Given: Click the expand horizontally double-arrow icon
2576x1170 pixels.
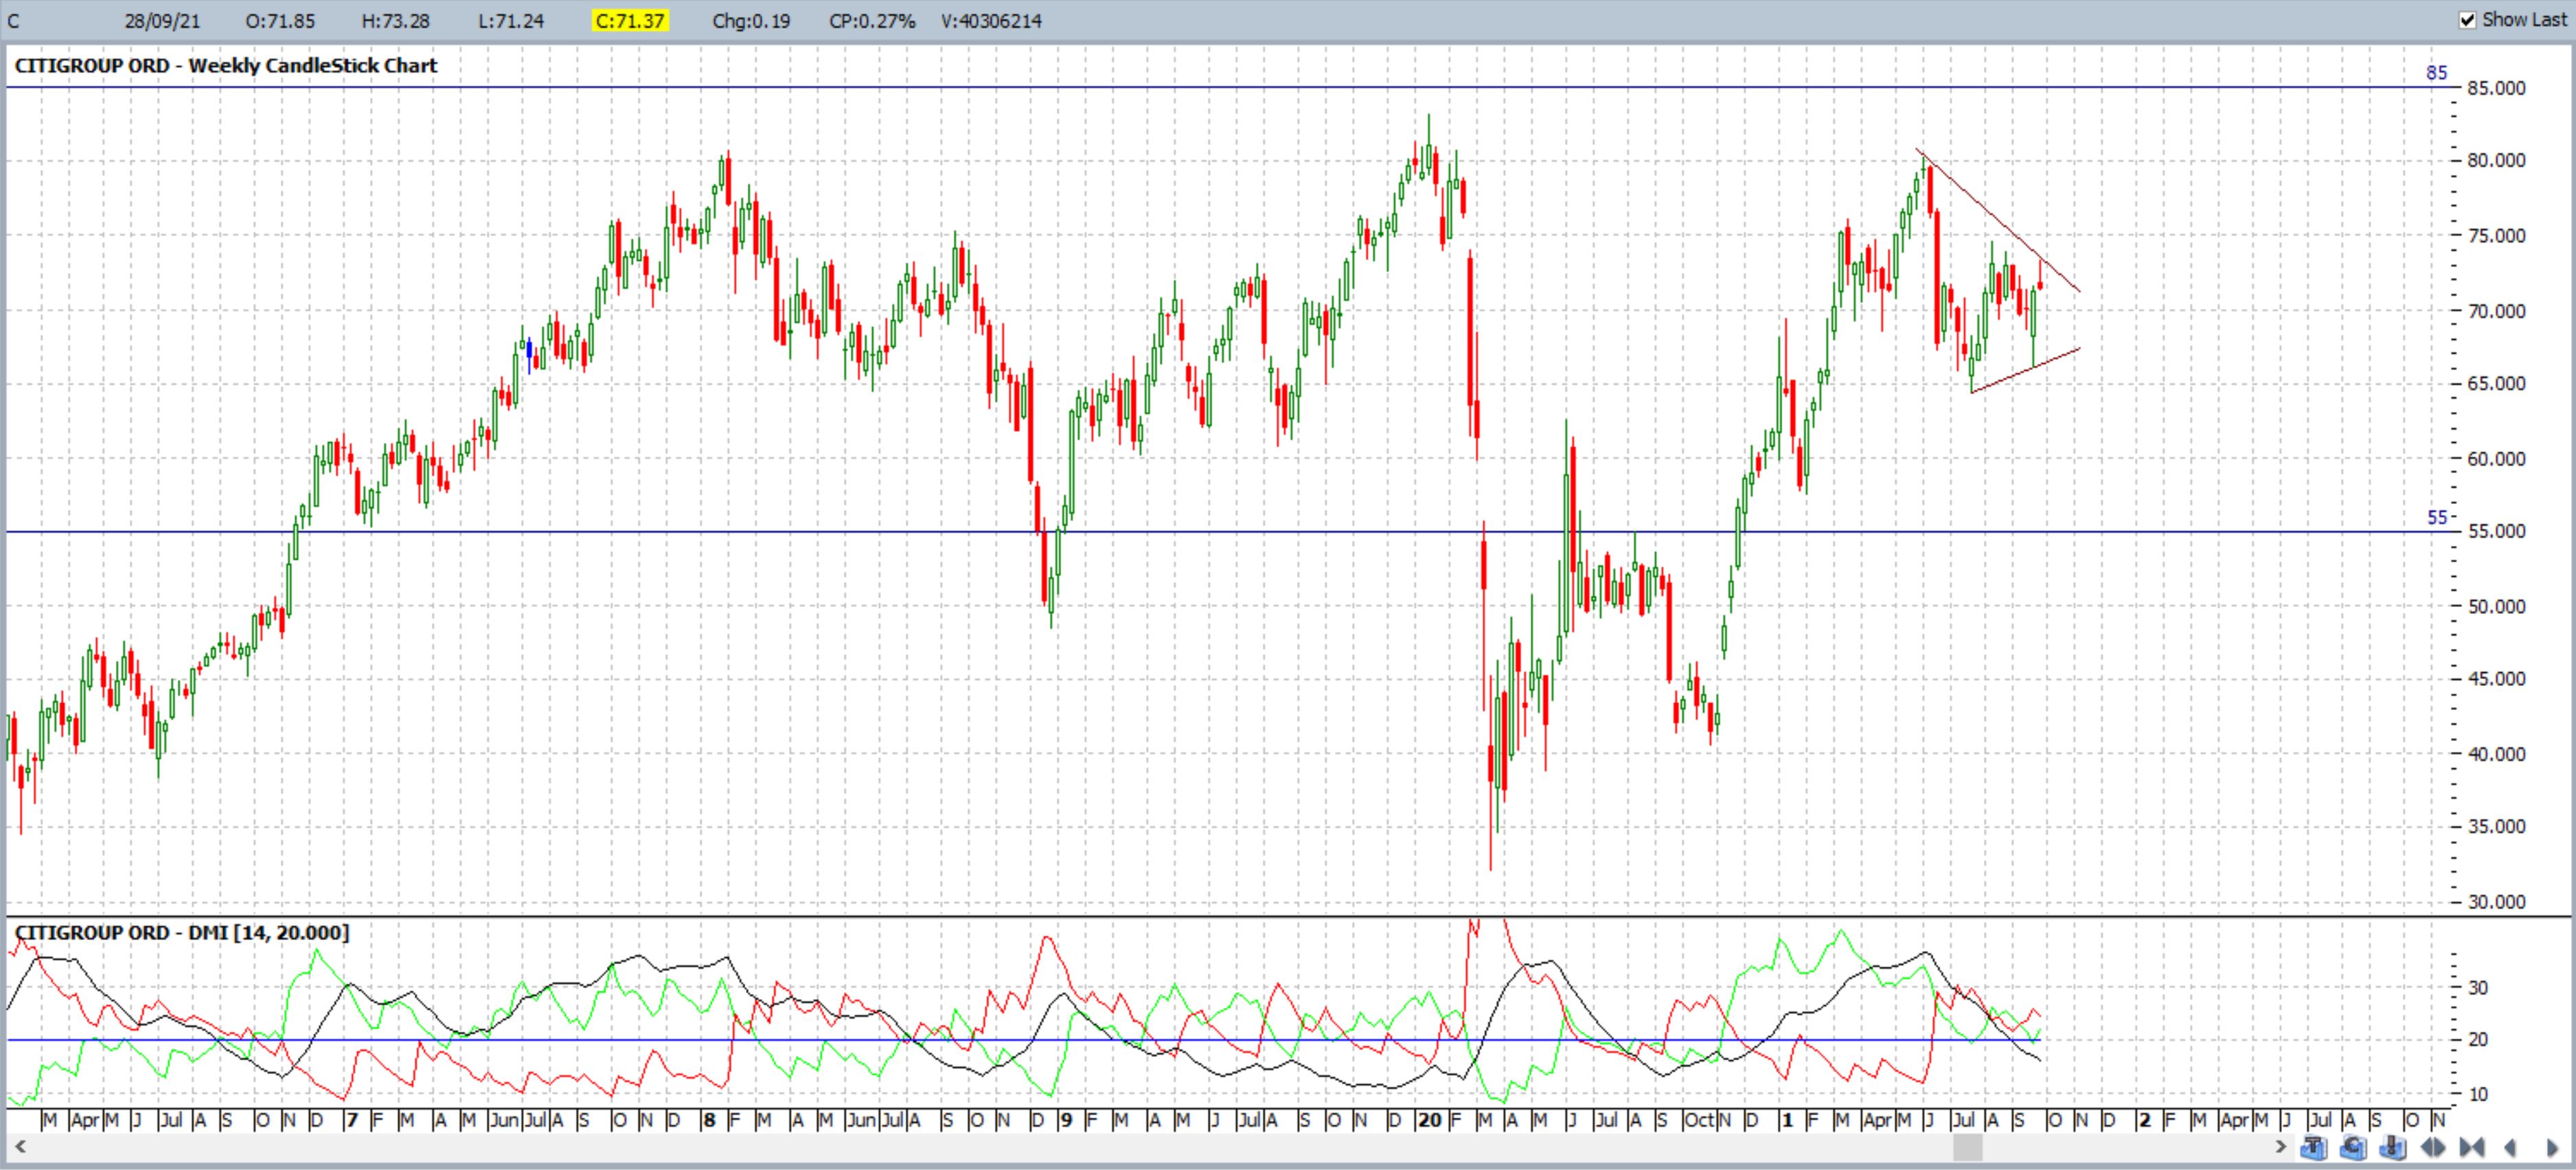Looking at the screenshot, I should (x=2433, y=1147).
